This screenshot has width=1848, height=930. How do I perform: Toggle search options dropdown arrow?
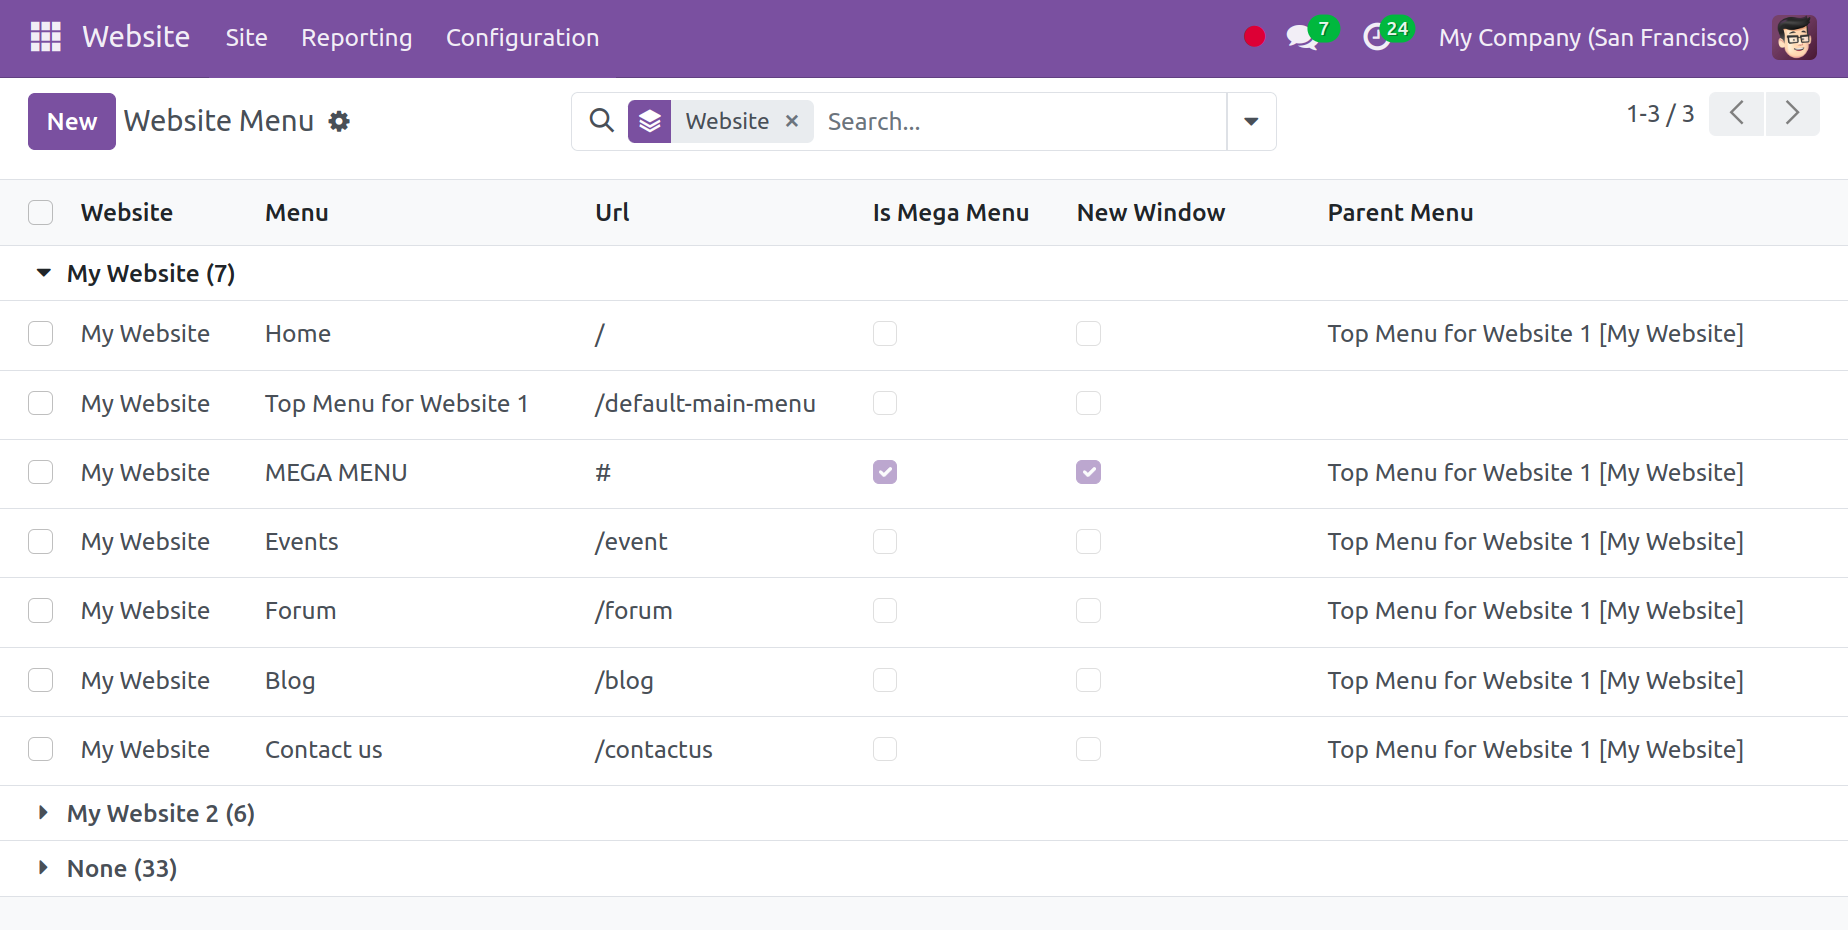(1251, 121)
